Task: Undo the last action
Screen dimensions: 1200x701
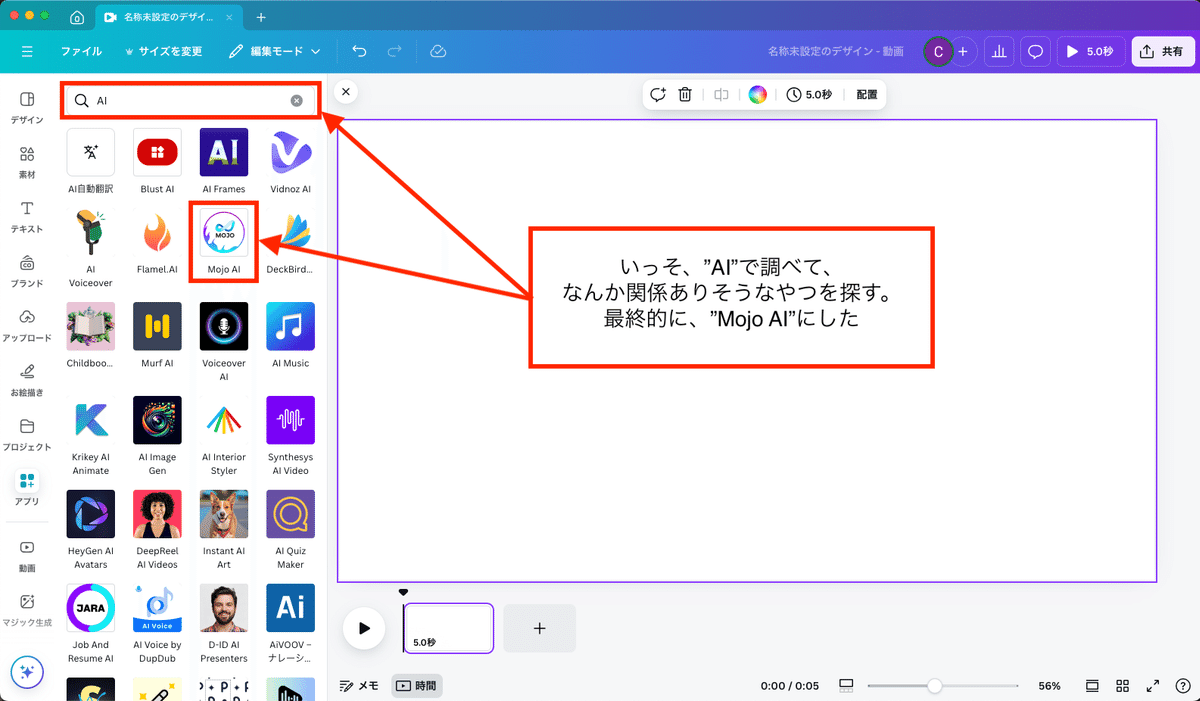Action: point(359,51)
